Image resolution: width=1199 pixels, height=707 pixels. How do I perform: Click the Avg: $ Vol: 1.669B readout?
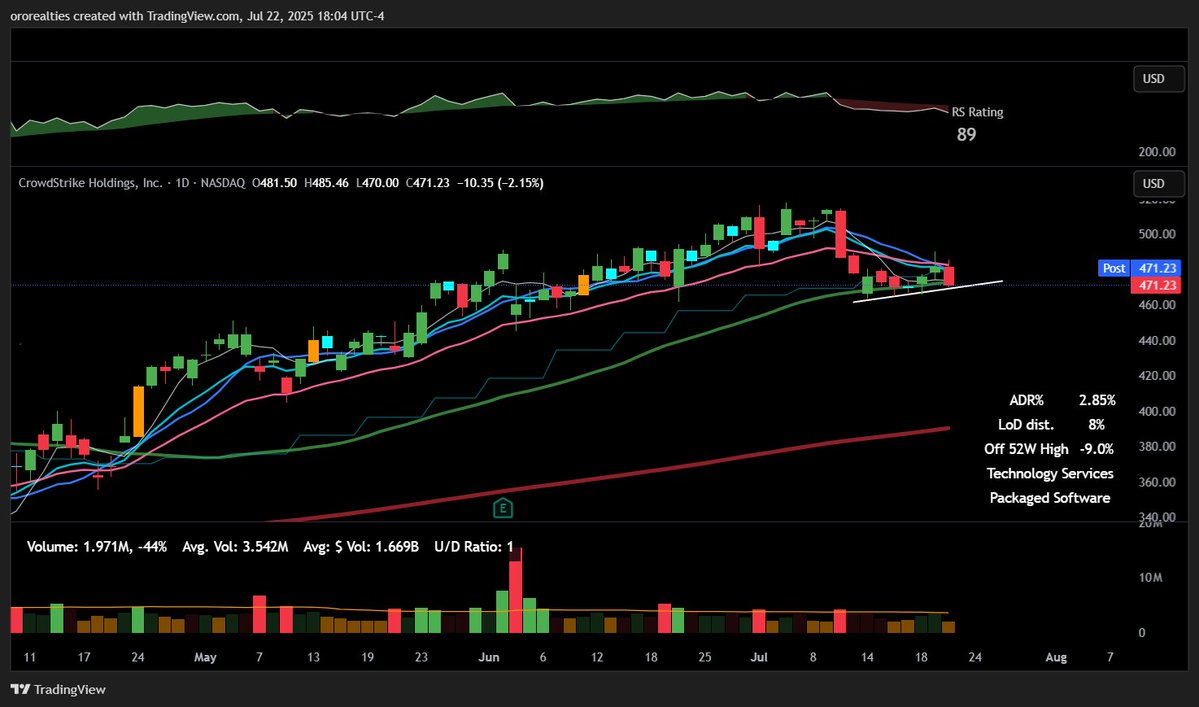point(361,547)
